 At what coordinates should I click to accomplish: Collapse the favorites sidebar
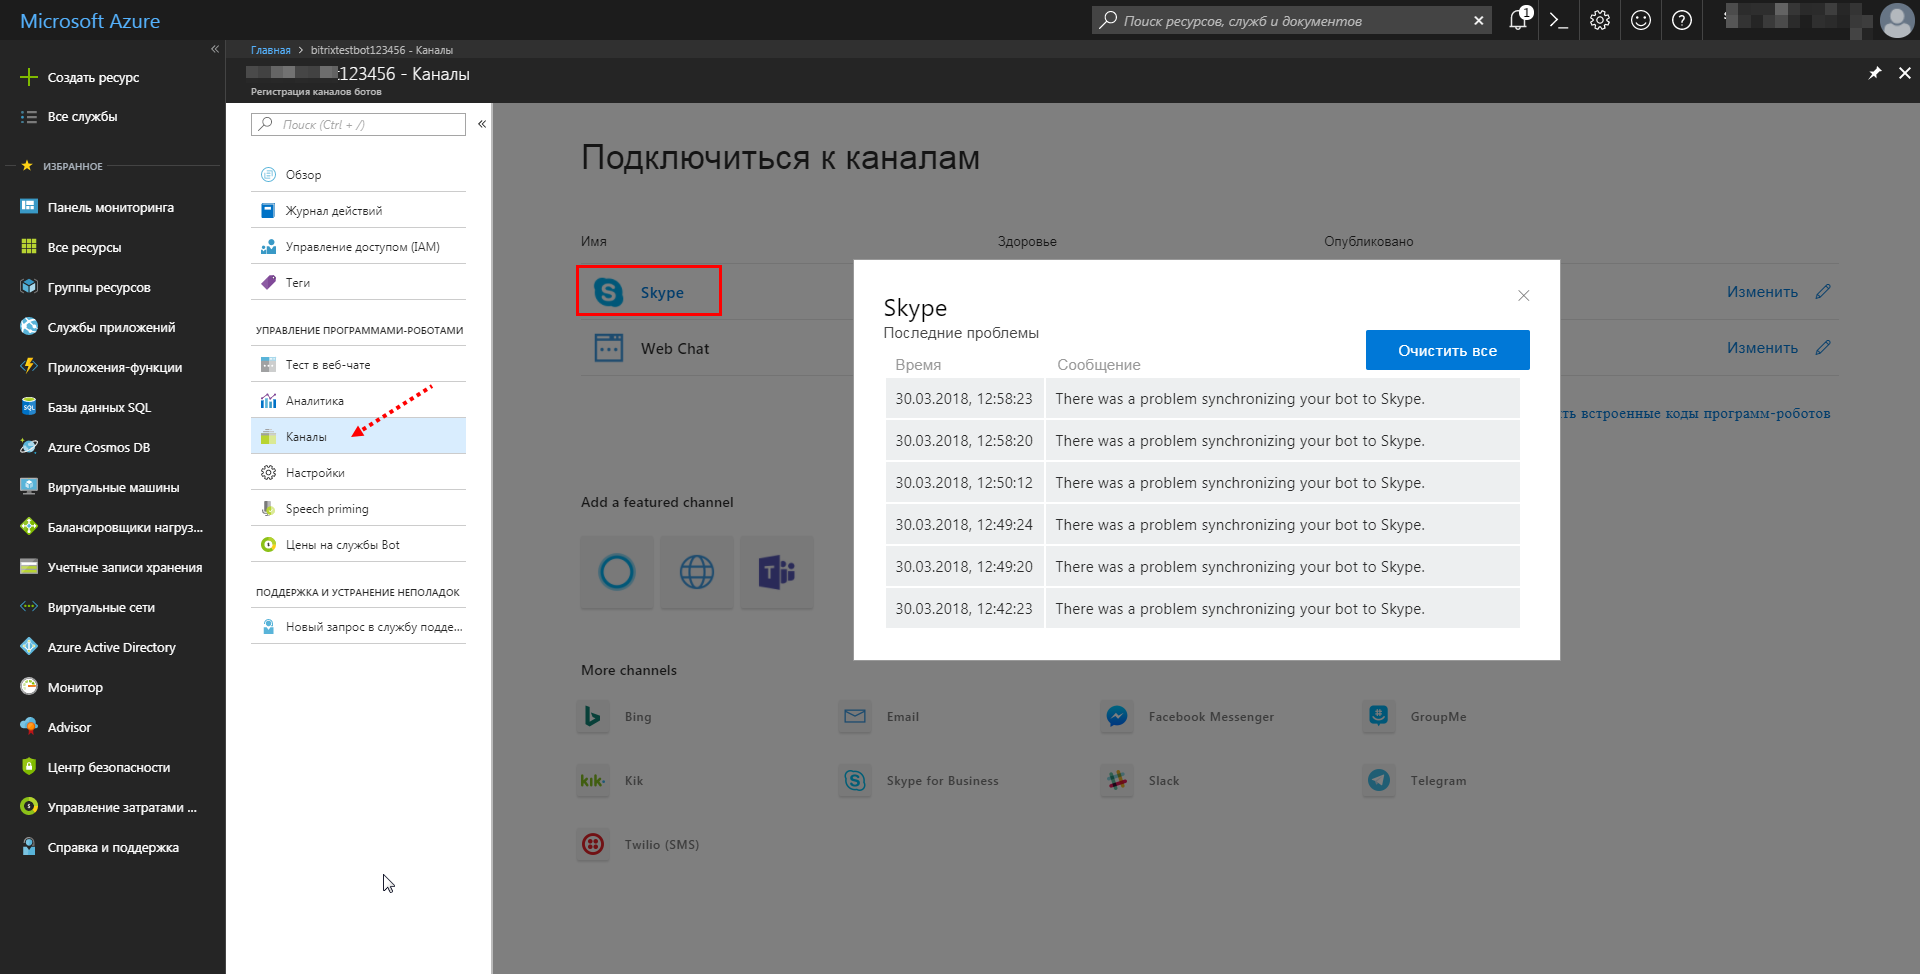click(x=215, y=48)
